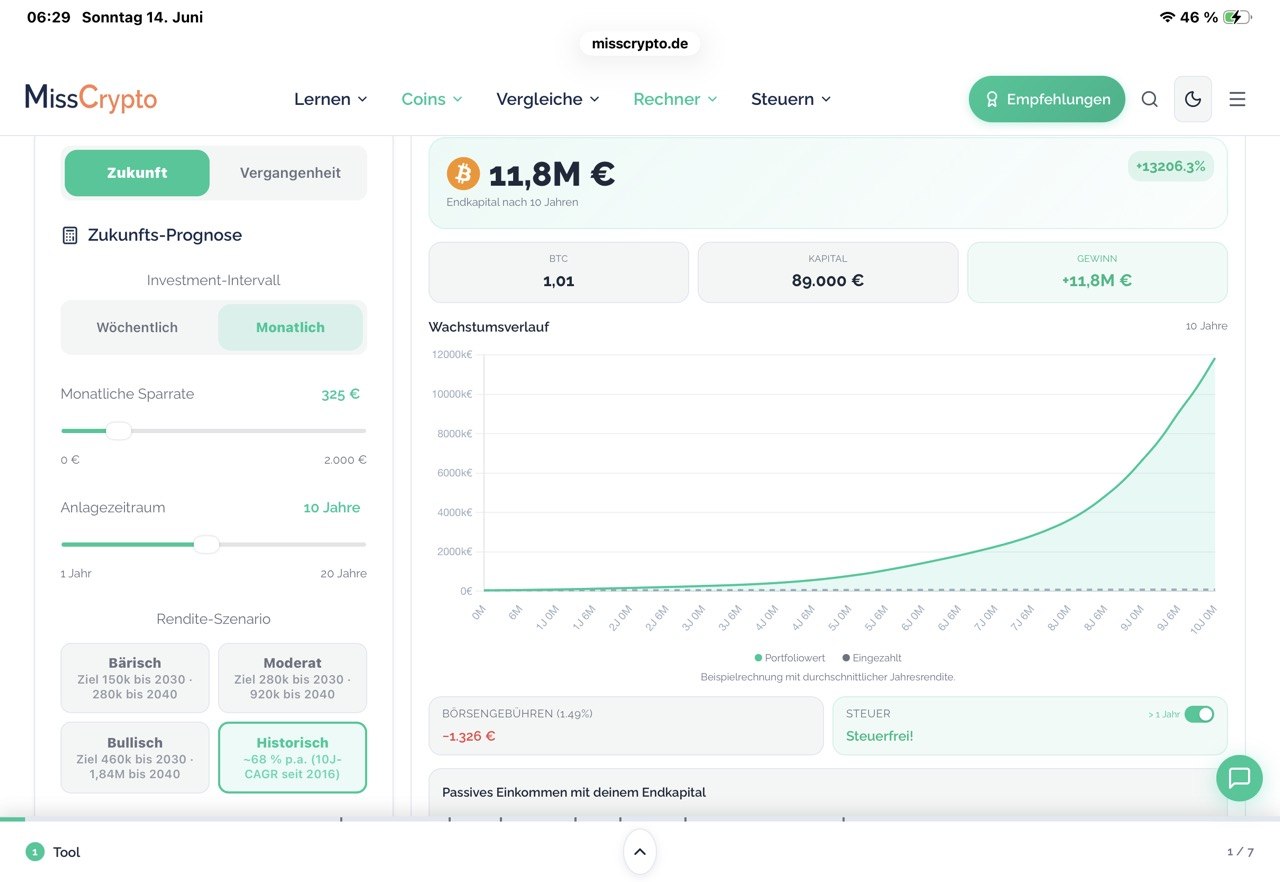The image size is (1280, 882).
Task: Tap the Wi-Fi status icon
Action: (1167, 17)
